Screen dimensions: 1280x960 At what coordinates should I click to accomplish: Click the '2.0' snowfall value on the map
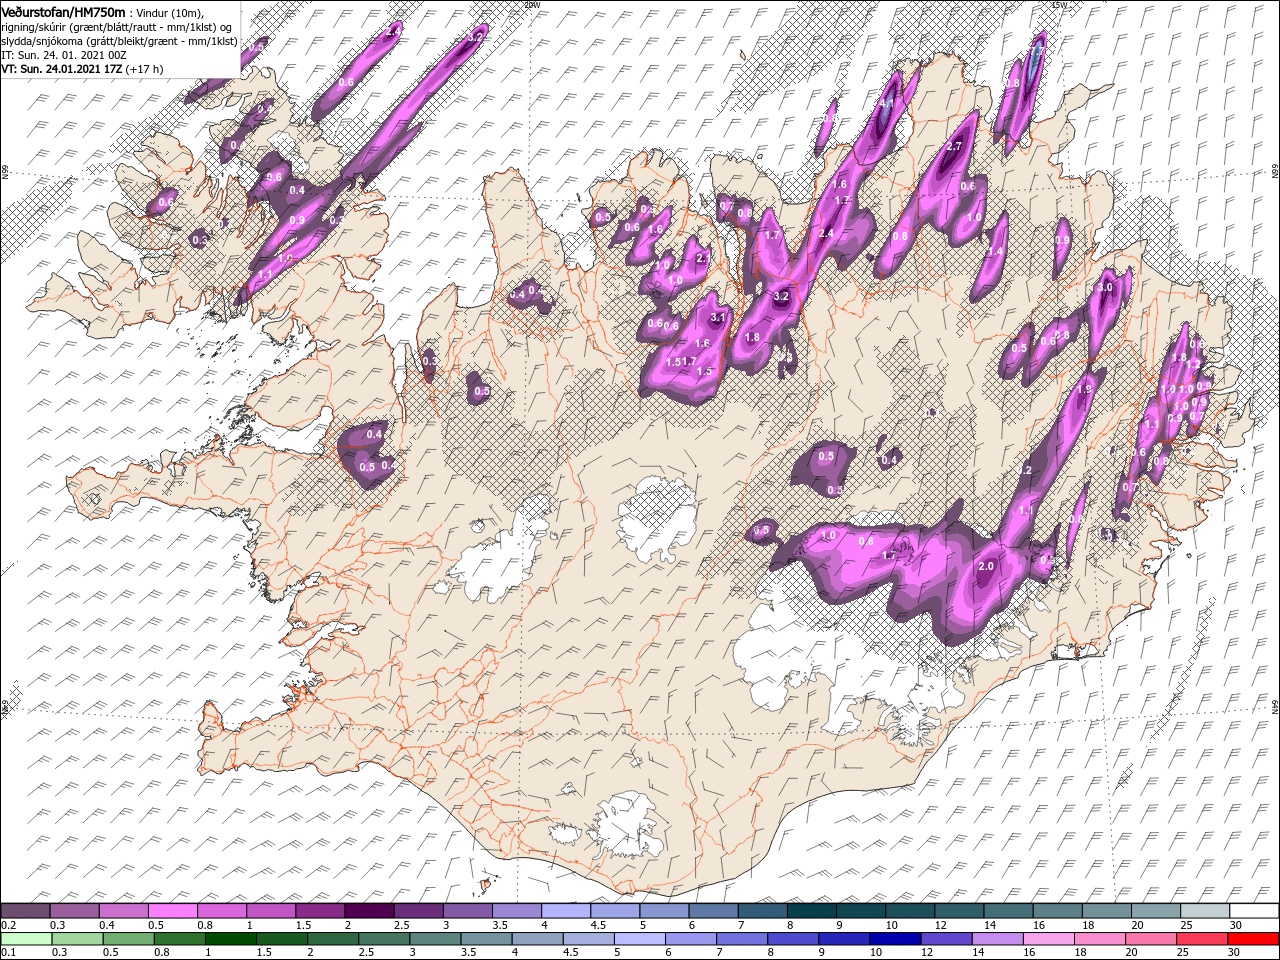(986, 566)
